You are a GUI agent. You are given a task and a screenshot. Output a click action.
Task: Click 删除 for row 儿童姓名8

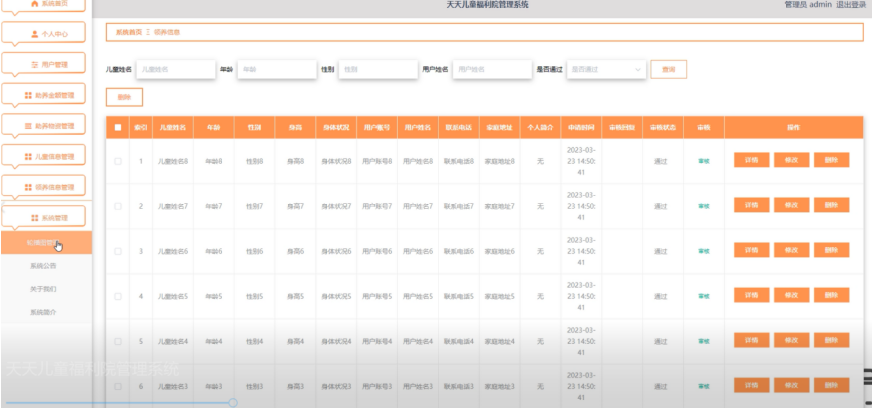(831, 160)
